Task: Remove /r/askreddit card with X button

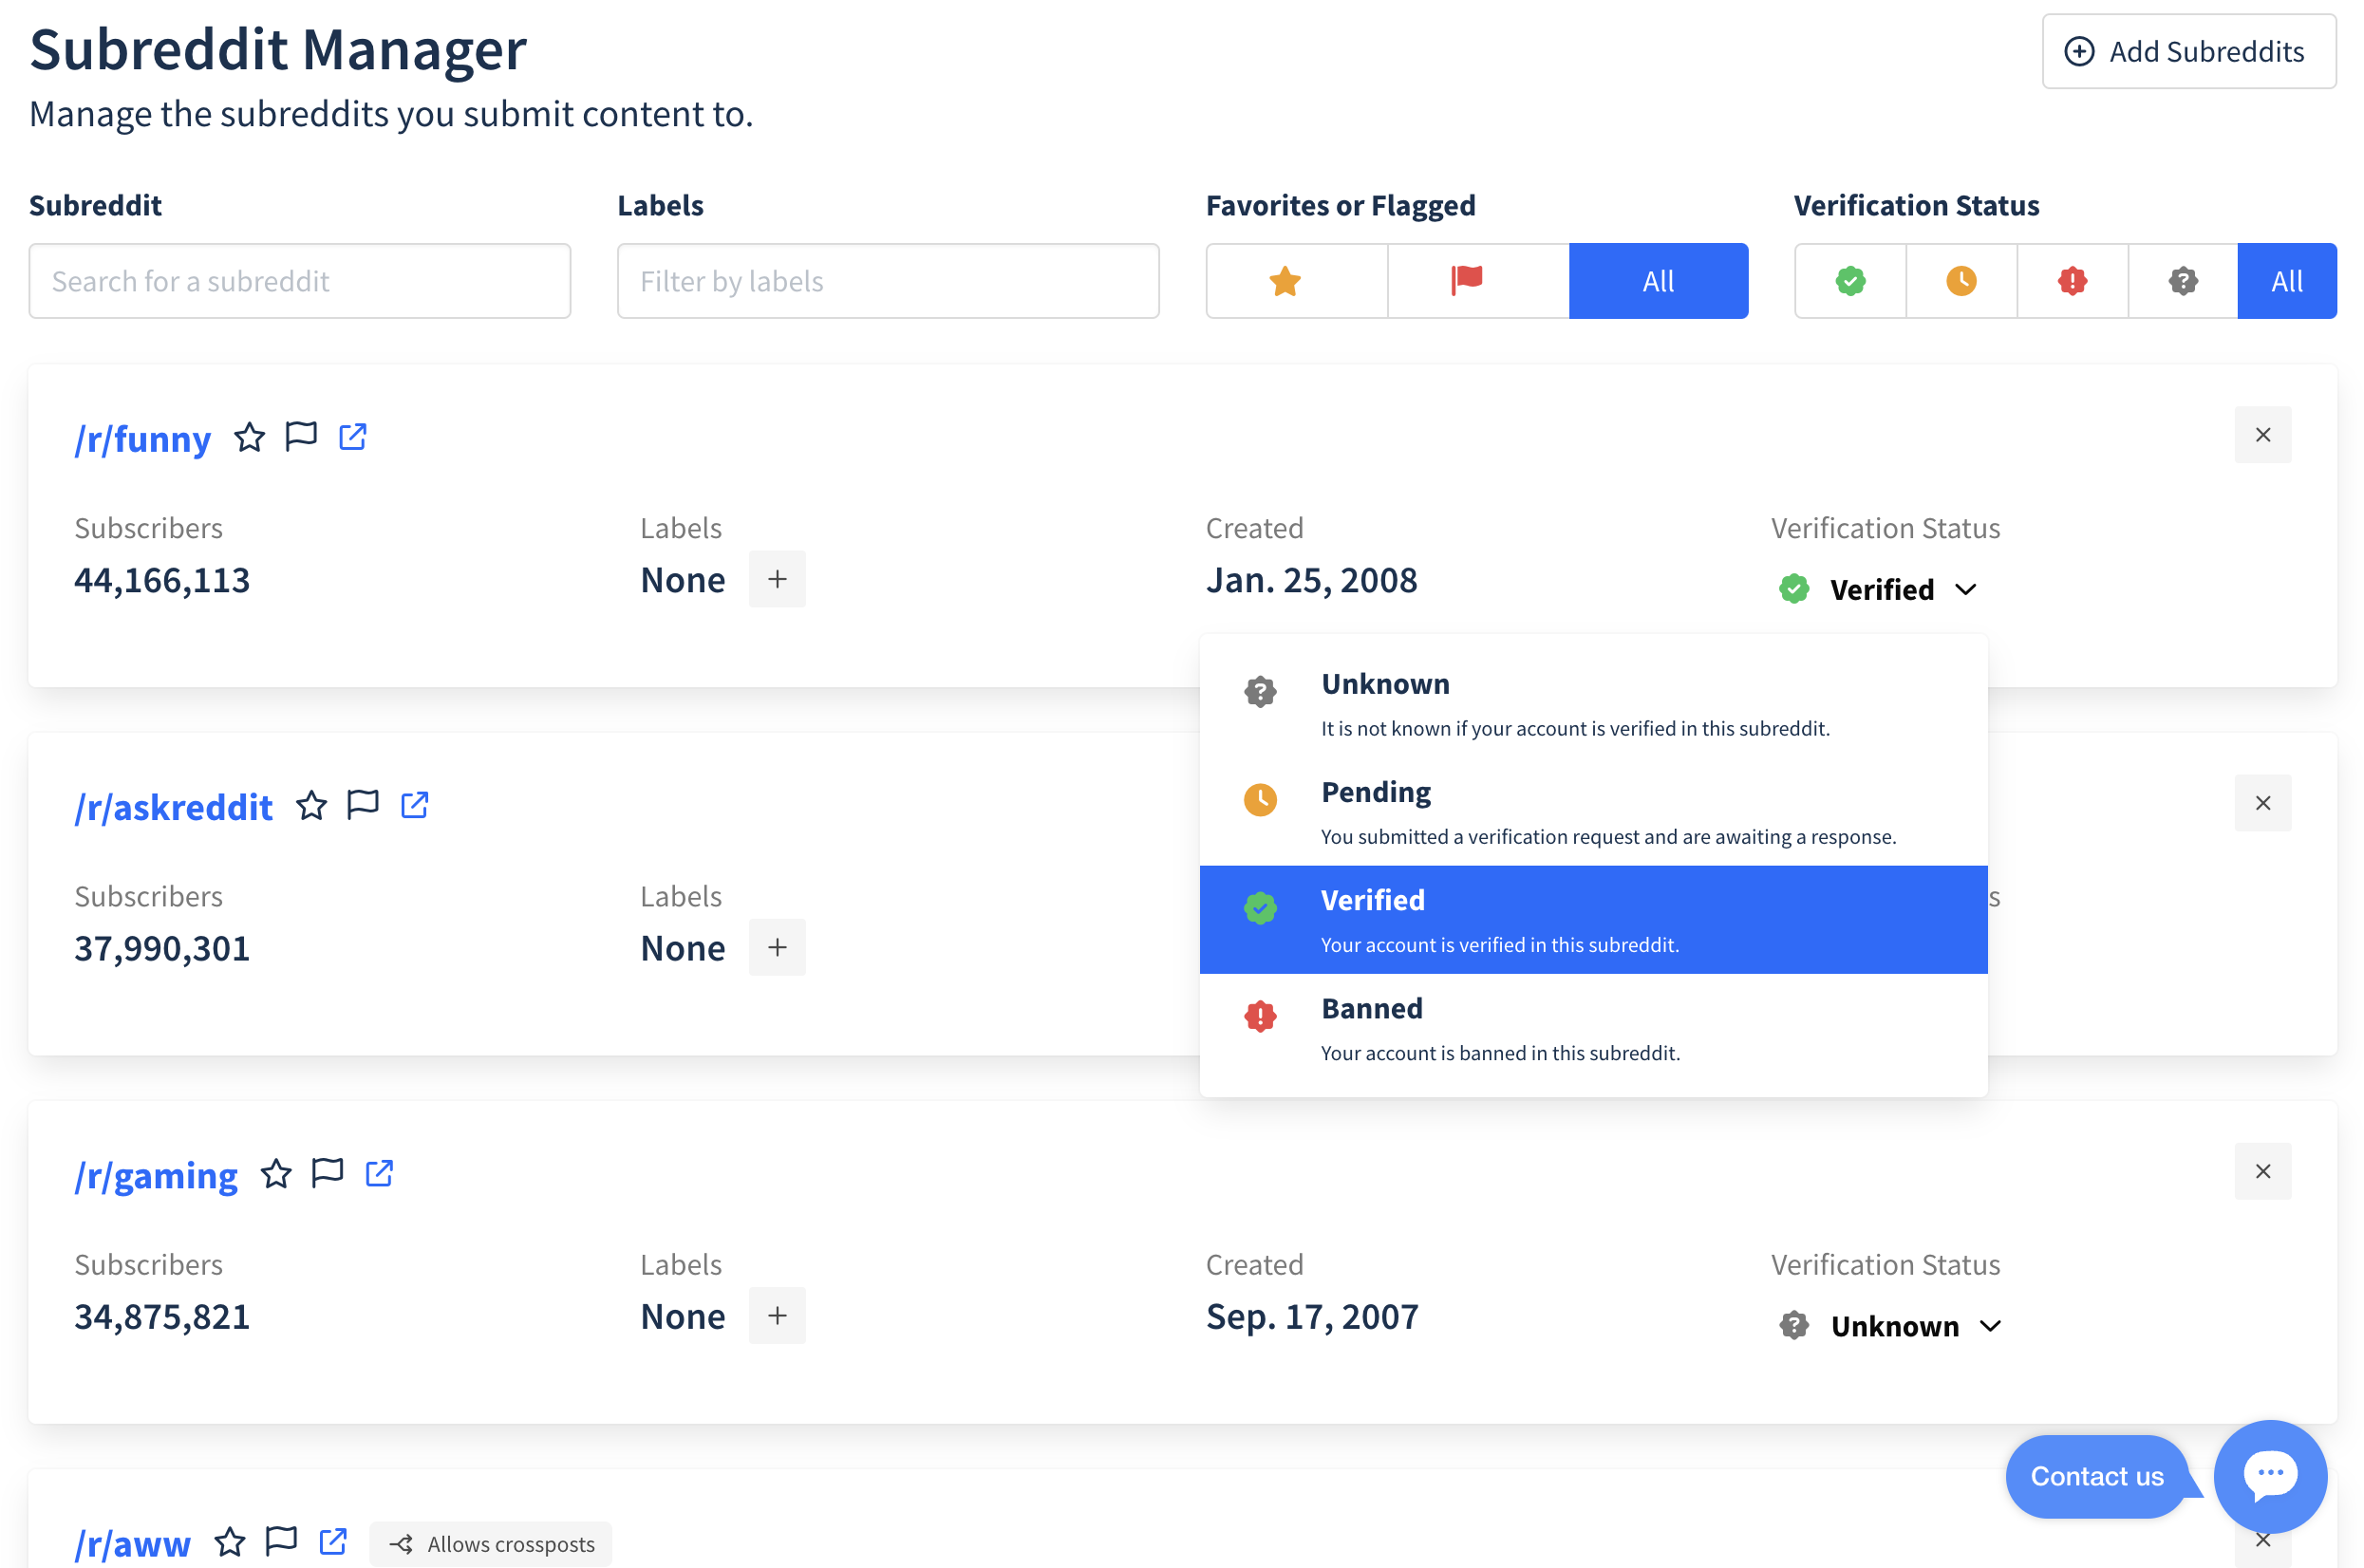Action: coord(2262,803)
